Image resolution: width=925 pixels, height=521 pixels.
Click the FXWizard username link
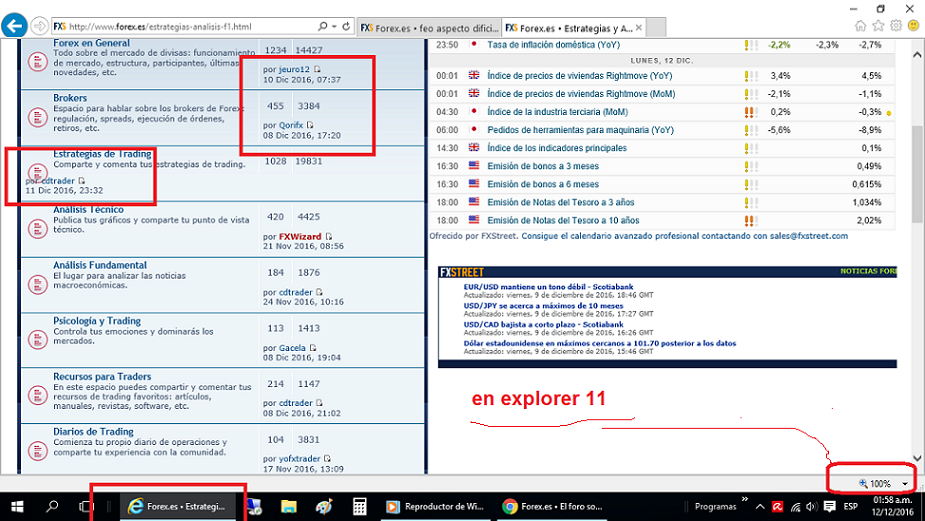(299, 235)
